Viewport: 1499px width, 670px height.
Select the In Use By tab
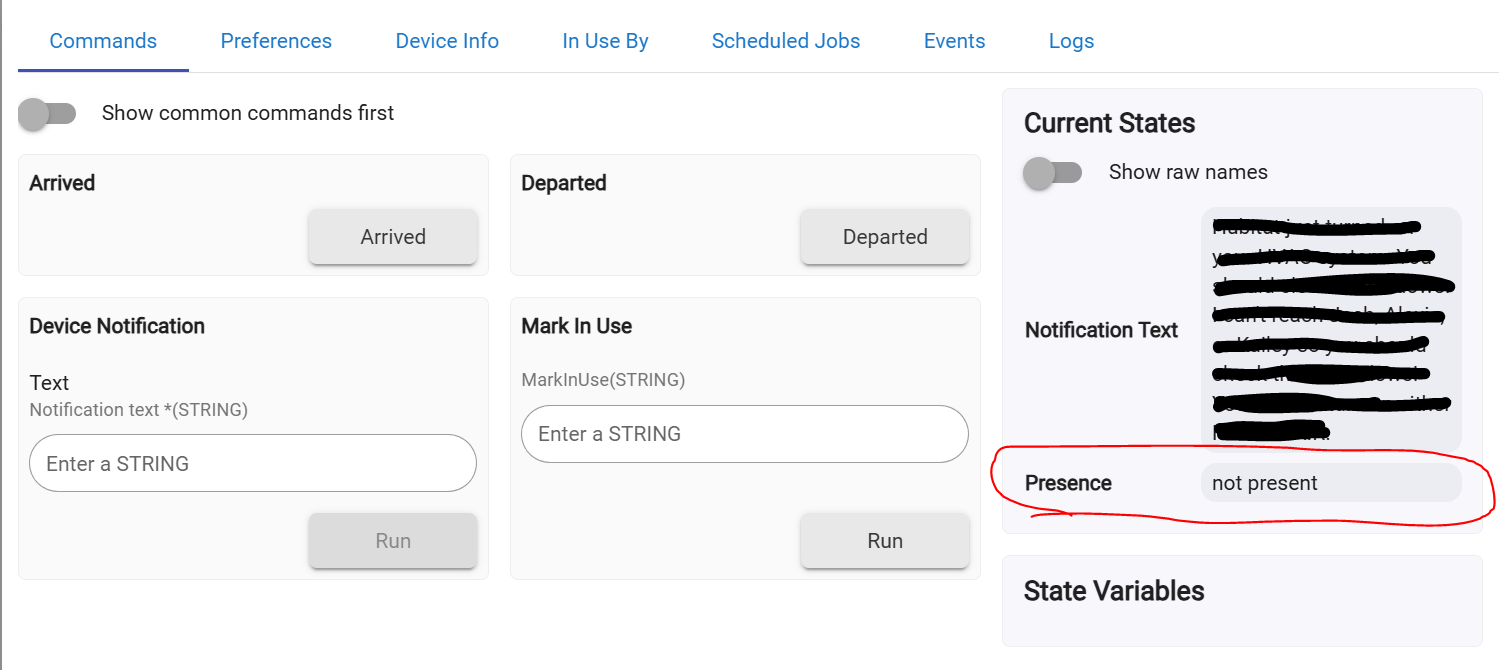[605, 41]
